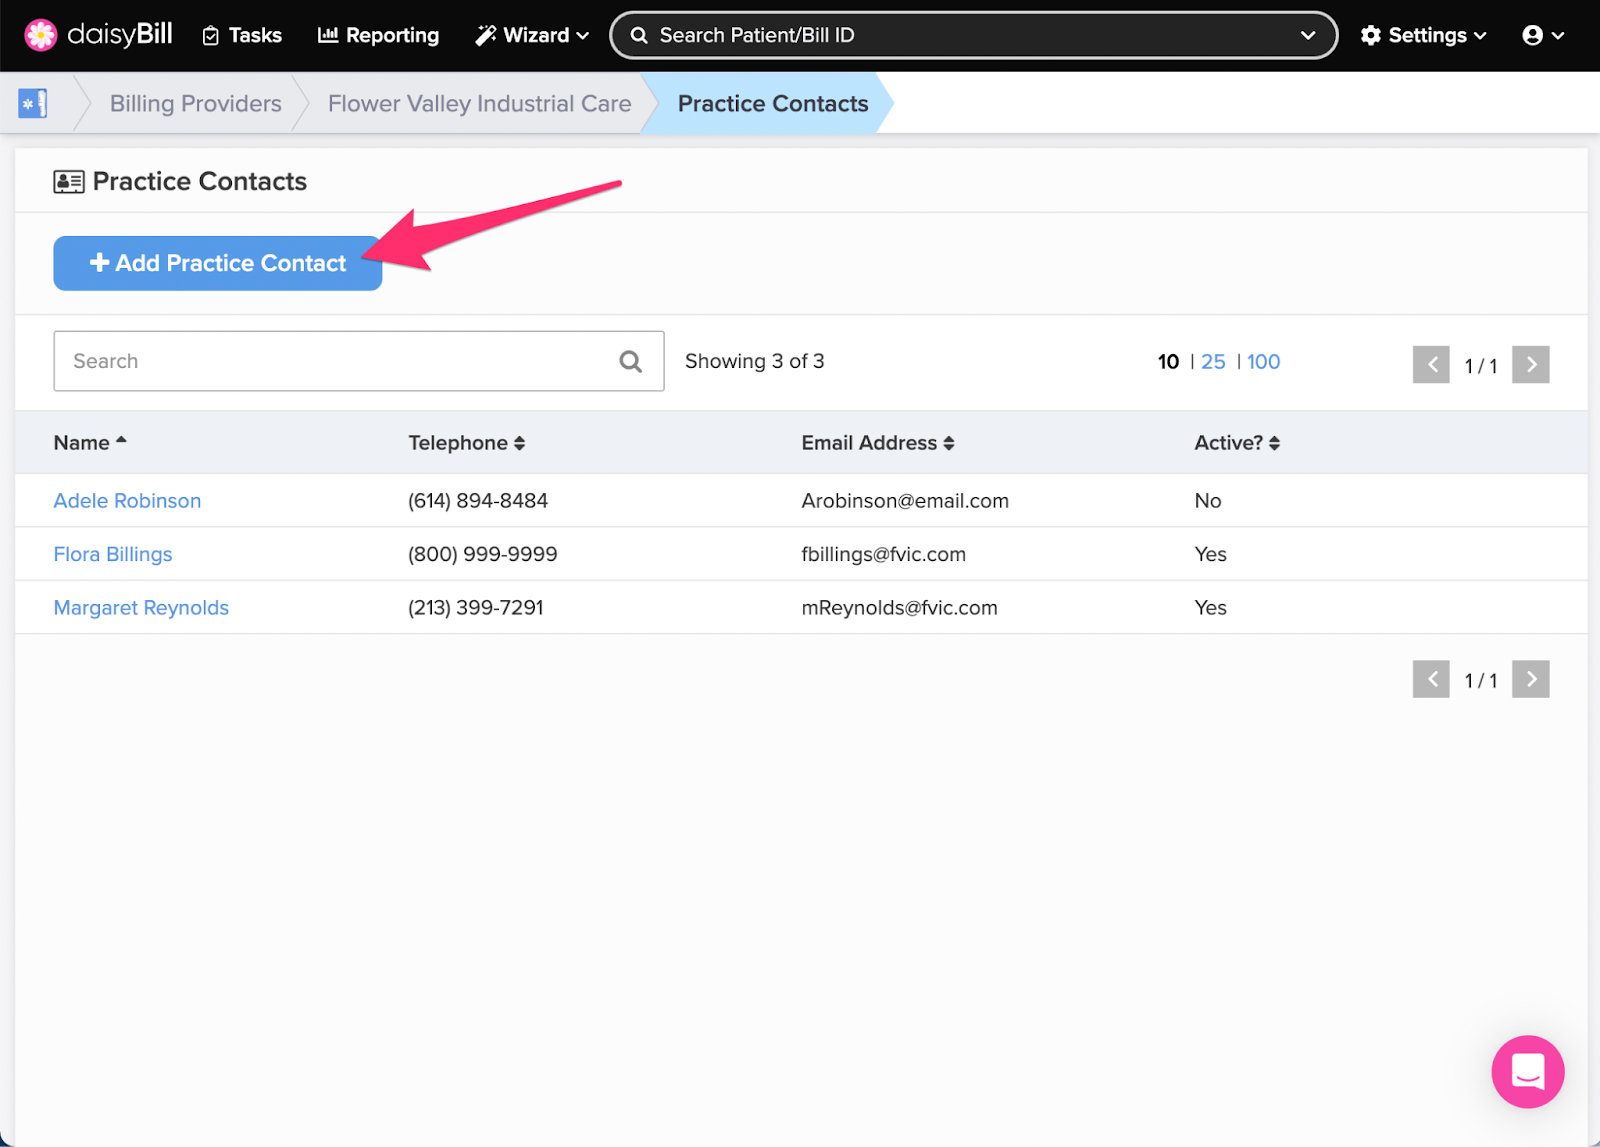The width and height of the screenshot is (1600, 1147).
Task: Click the home breadcrumb icon
Action: (33, 103)
